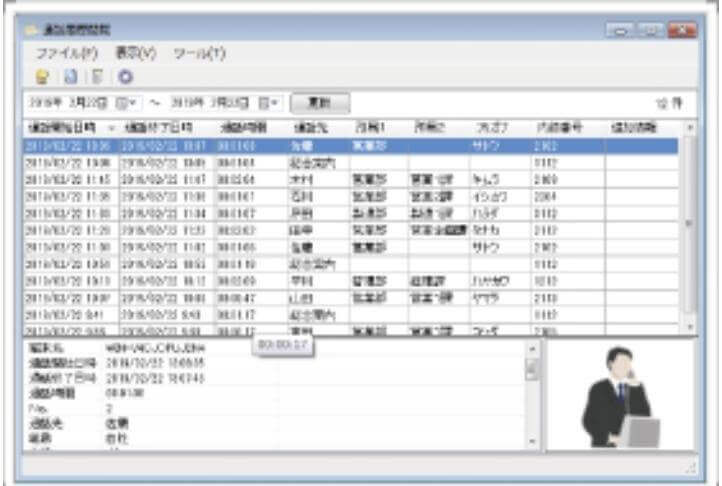The height and width of the screenshot is (486, 722).
Task: Open the start date calendar dropdown
Action: pyautogui.click(x=122, y=103)
